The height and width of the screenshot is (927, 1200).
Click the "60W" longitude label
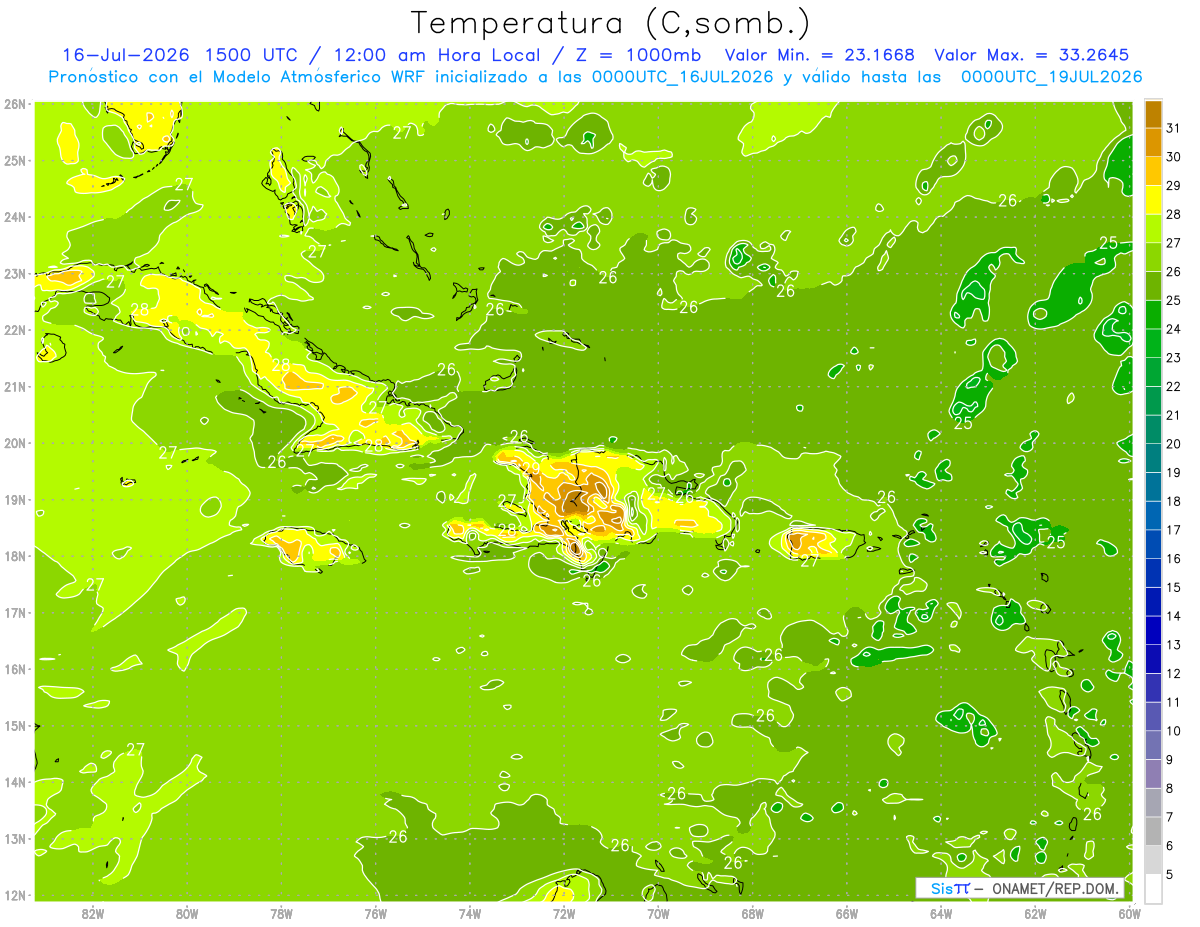[1128, 913]
